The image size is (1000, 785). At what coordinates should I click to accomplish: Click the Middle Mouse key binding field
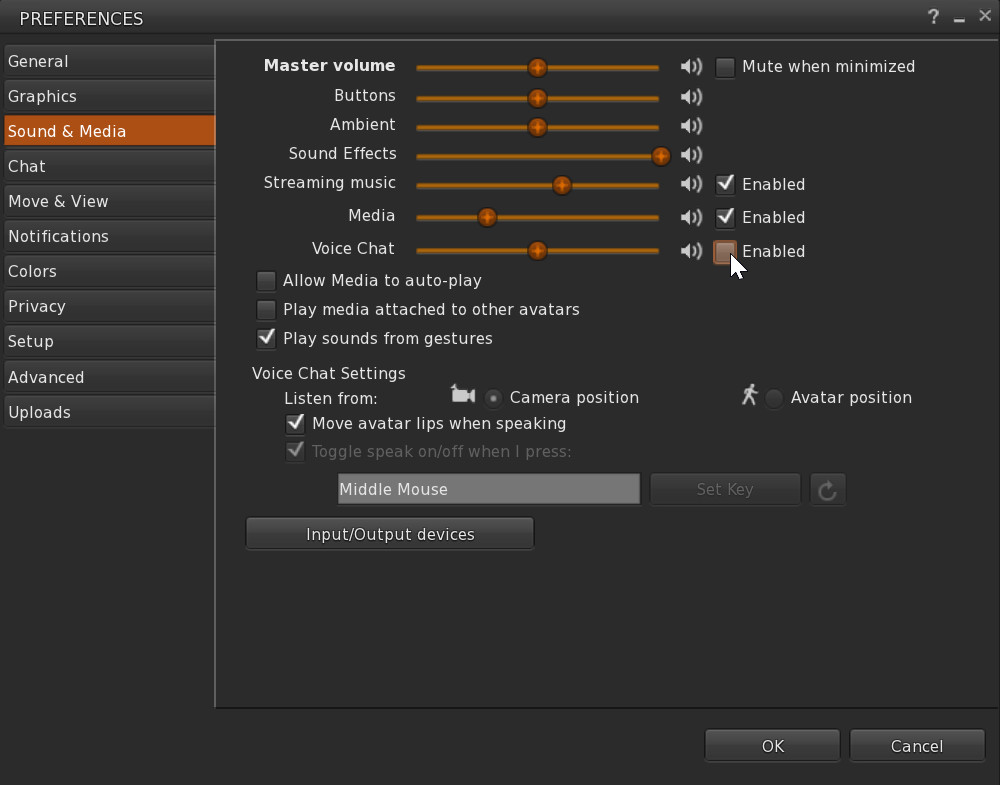coord(488,489)
